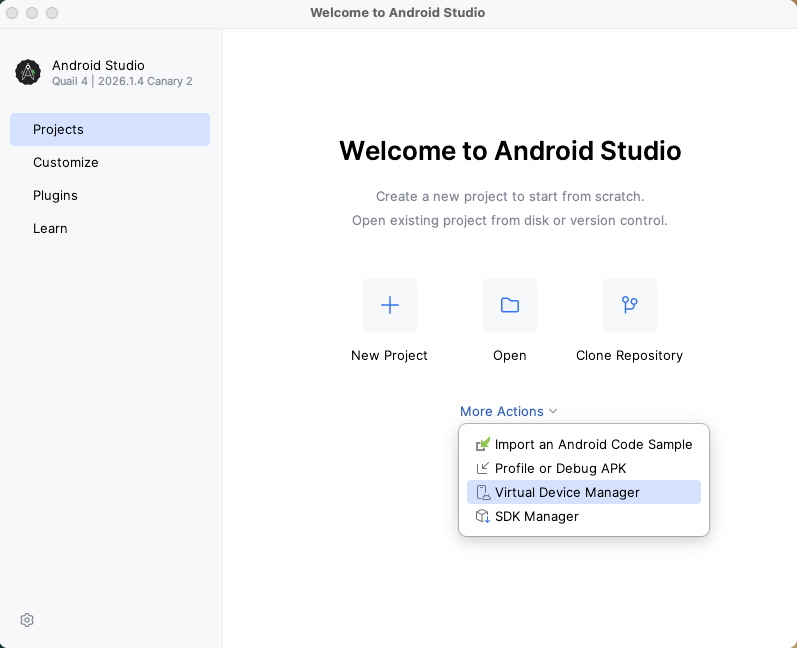Click the New Project plus icon
797x648 pixels.
pos(390,305)
